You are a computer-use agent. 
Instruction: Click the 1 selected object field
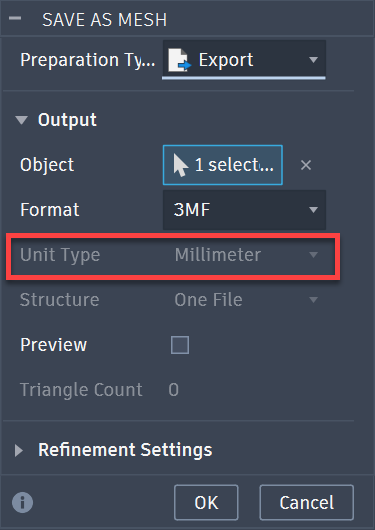pyautogui.click(x=222, y=165)
